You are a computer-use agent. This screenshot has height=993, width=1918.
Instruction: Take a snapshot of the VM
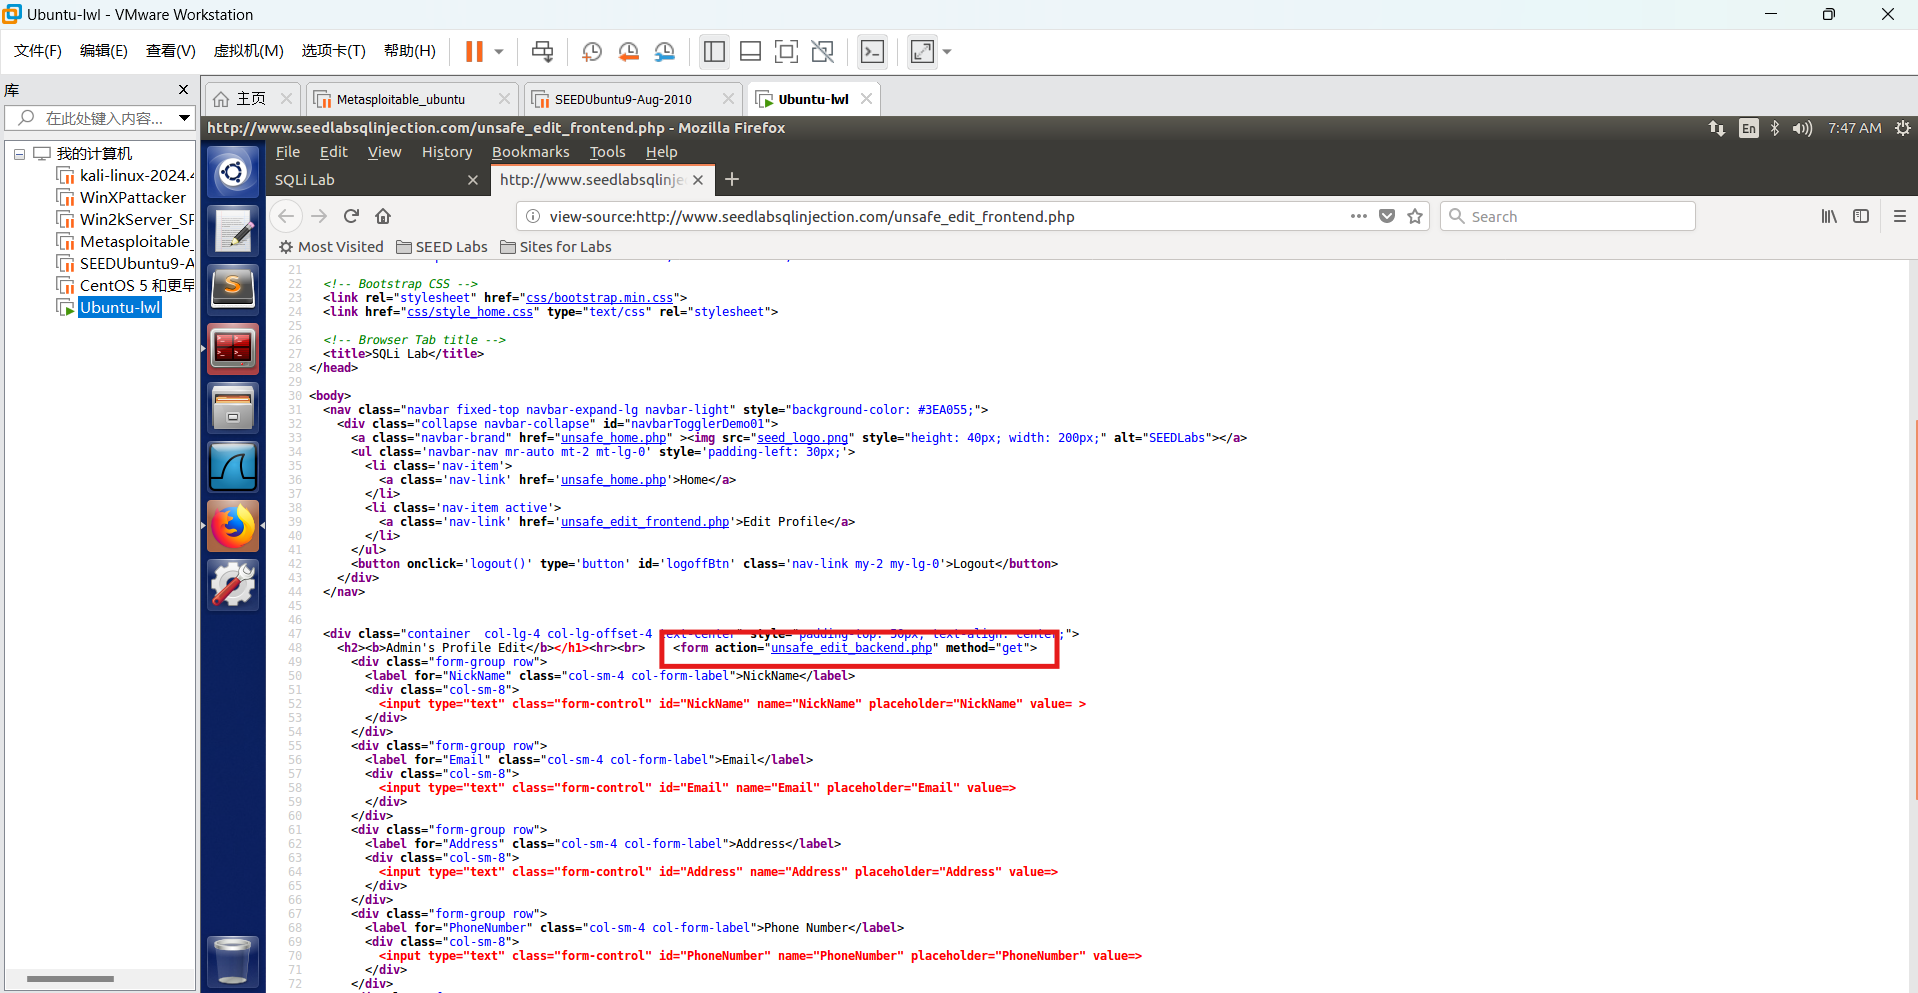[592, 51]
